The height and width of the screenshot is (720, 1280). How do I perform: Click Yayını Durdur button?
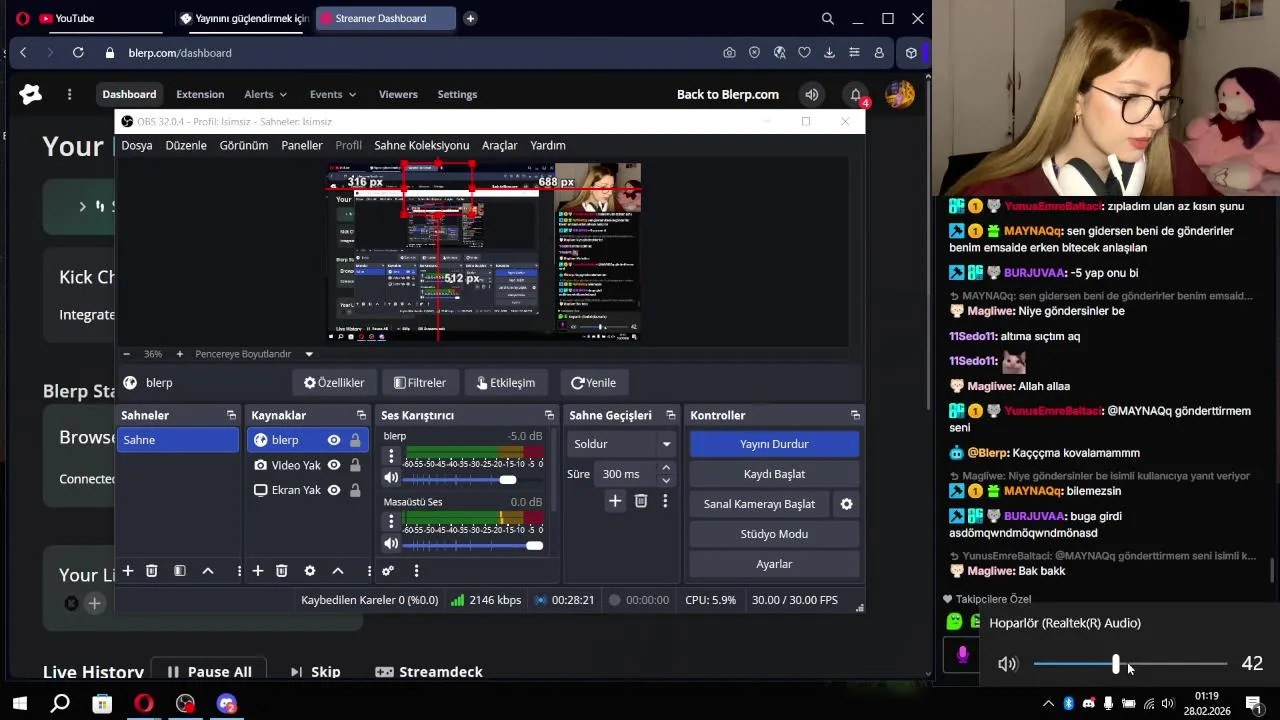tap(774, 444)
